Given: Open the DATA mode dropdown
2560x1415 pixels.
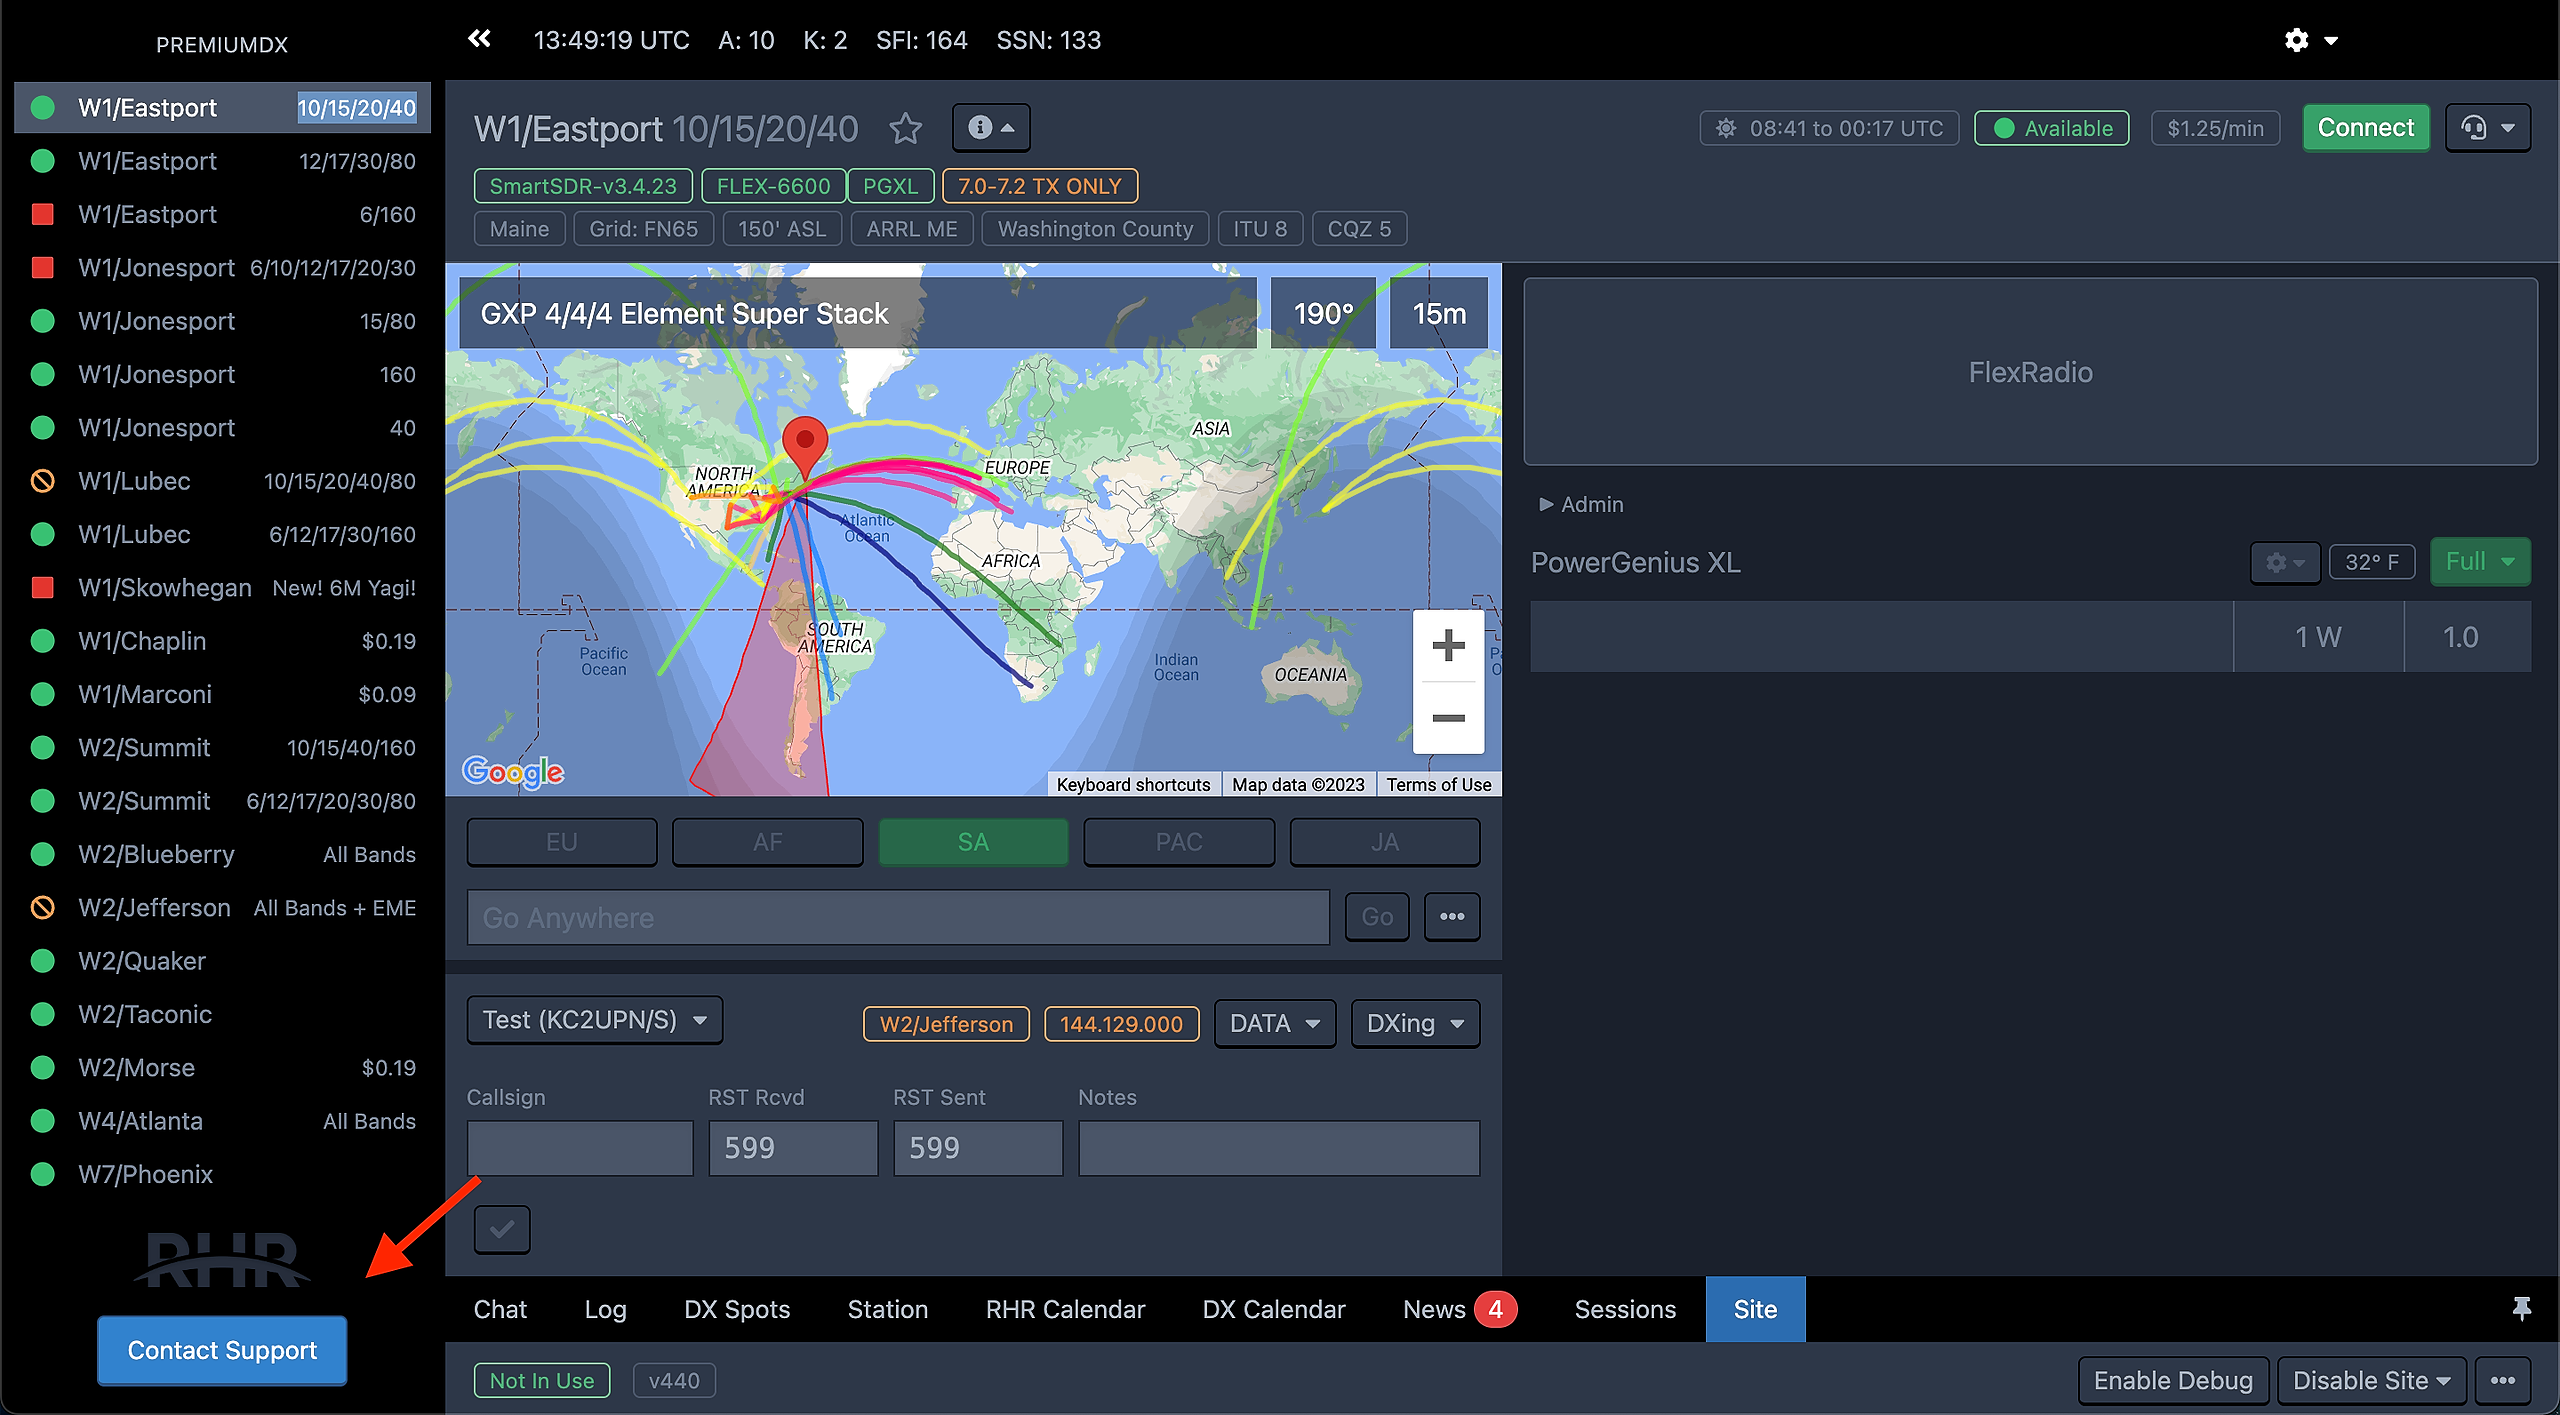Looking at the screenshot, I should pyautogui.click(x=1274, y=1023).
